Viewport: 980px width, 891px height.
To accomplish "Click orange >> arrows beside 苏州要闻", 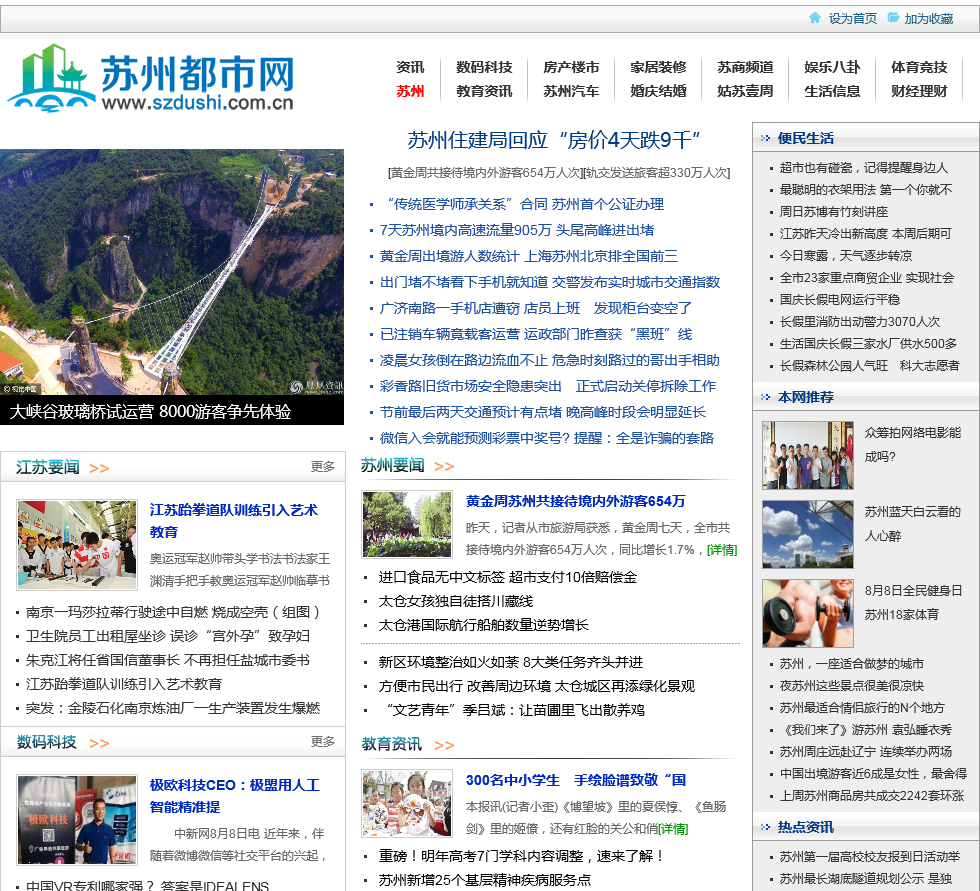I will (x=444, y=467).
